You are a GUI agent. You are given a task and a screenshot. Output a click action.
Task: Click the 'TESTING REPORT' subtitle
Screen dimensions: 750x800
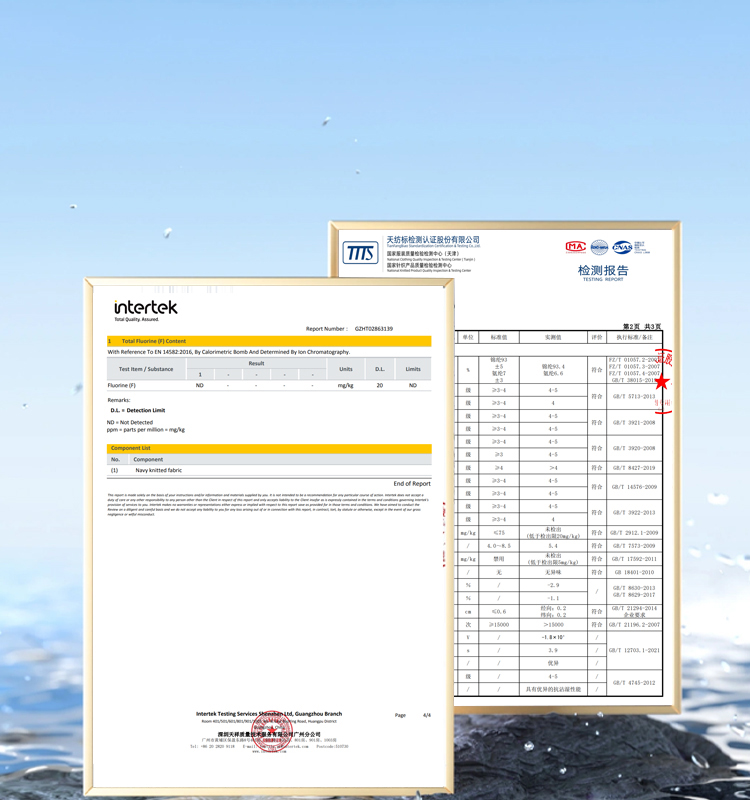click(x=603, y=280)
